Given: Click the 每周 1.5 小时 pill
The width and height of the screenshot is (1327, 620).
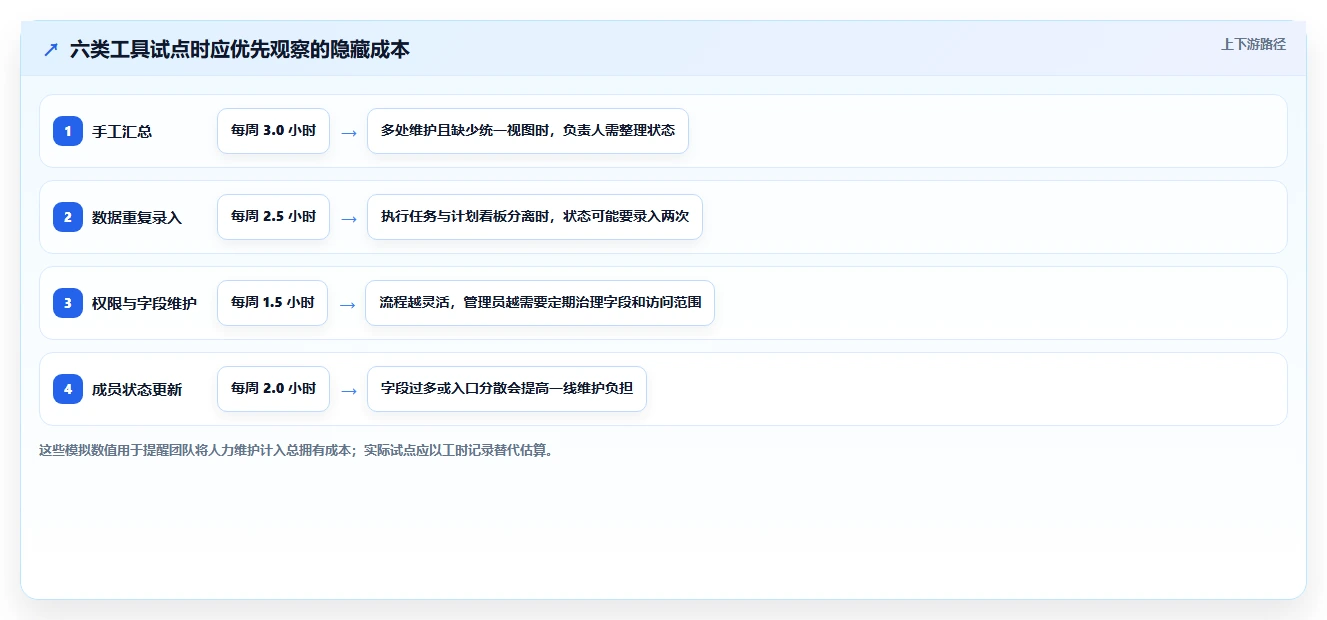Looking at the screenshot, I should pyautogui.click(x=272, y=303).
